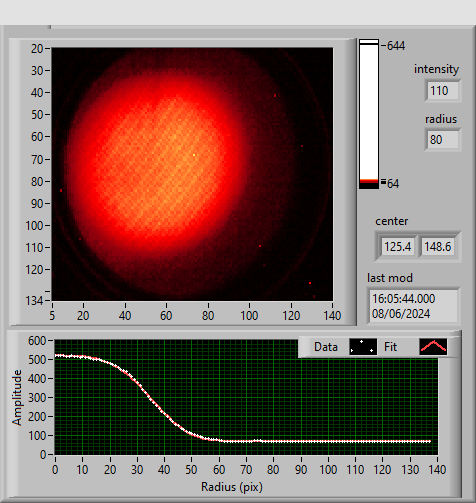Click the Data plot legend icon
This screenshot has width=476, height=503.
(x=363, y=347)
